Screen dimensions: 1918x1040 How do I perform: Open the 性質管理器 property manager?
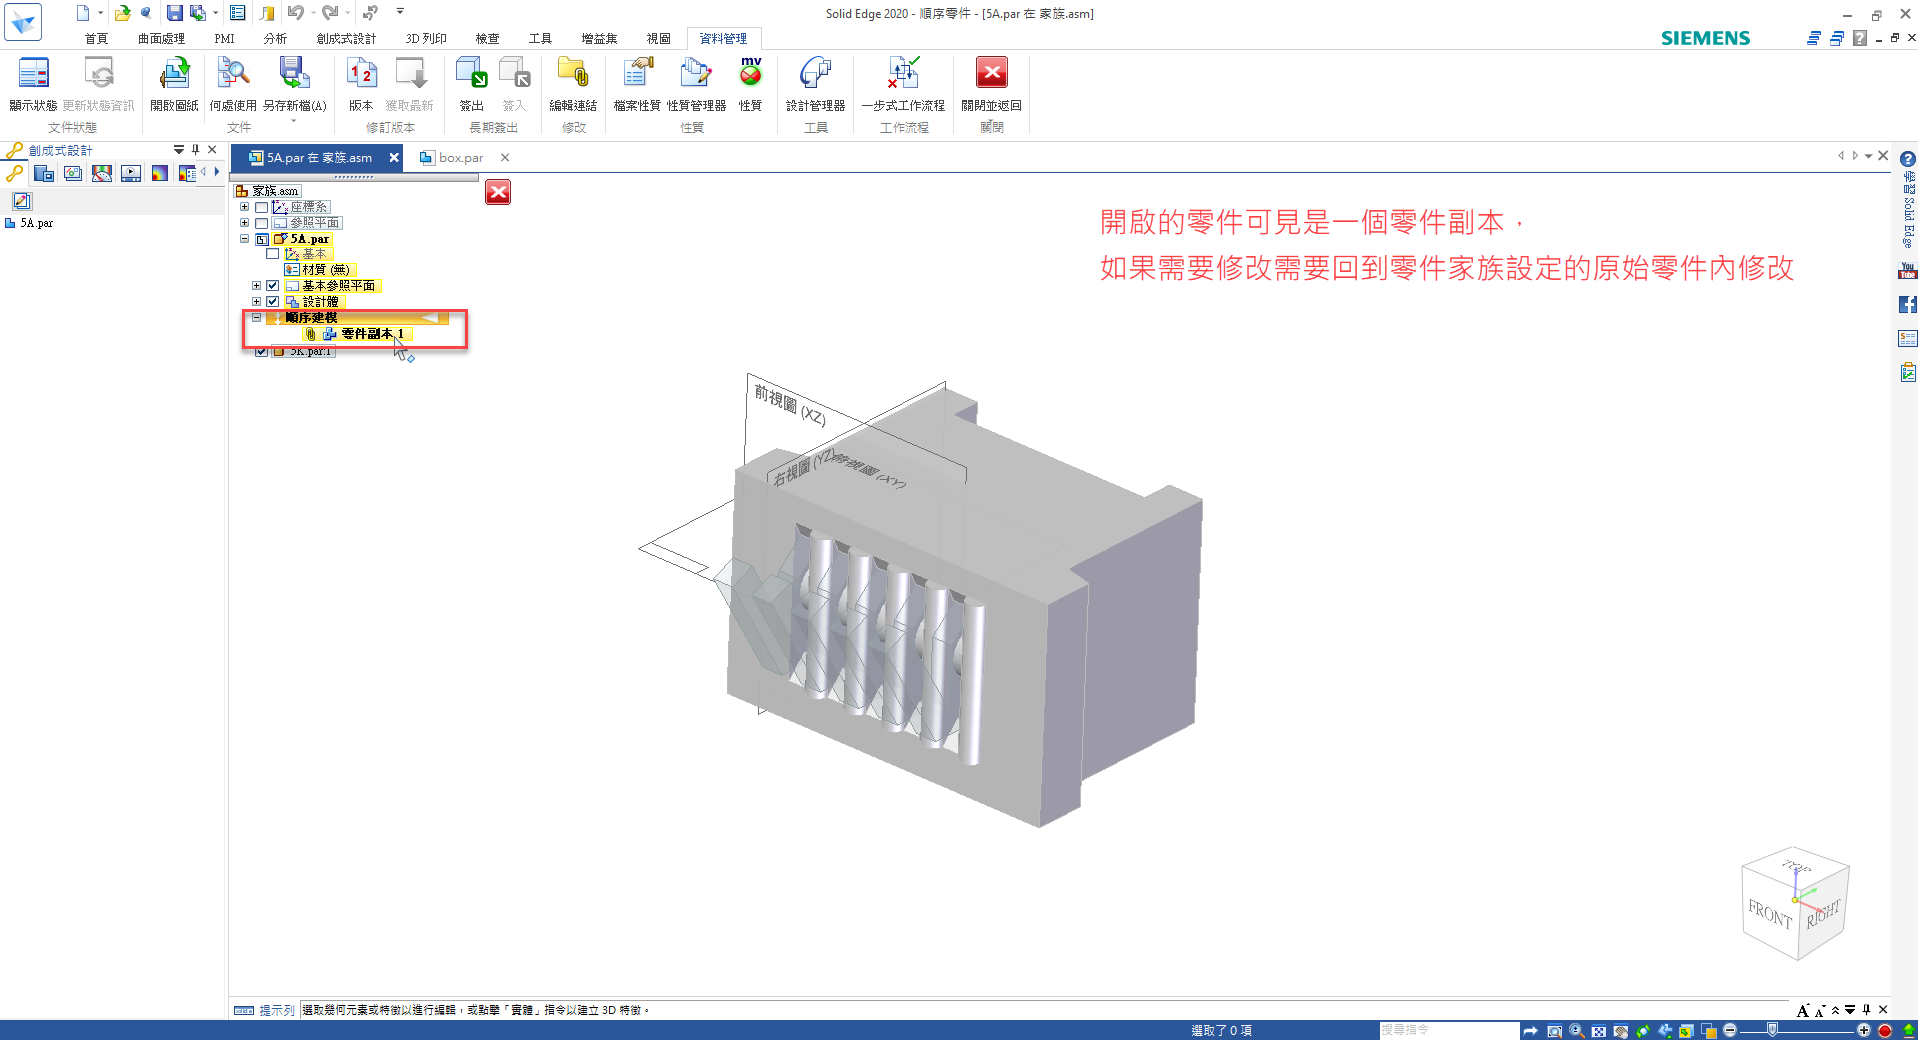pyautogui.click(x=696, y=73)
